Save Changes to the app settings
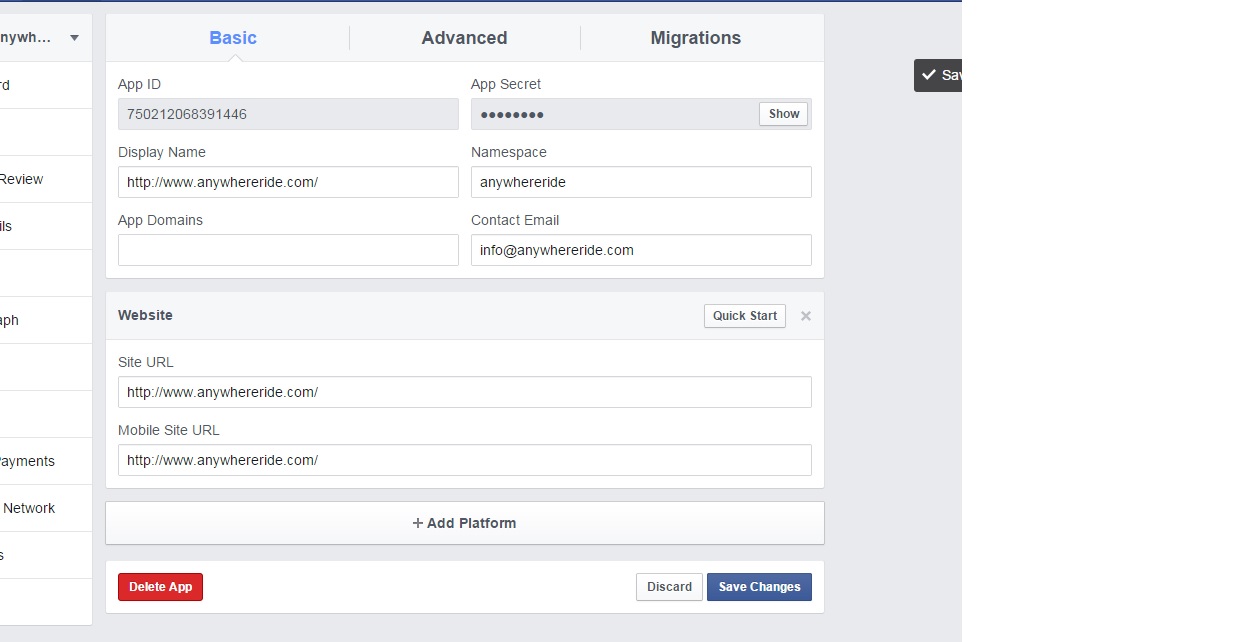This screenshot has width=1254, height=642. point(759,587)
